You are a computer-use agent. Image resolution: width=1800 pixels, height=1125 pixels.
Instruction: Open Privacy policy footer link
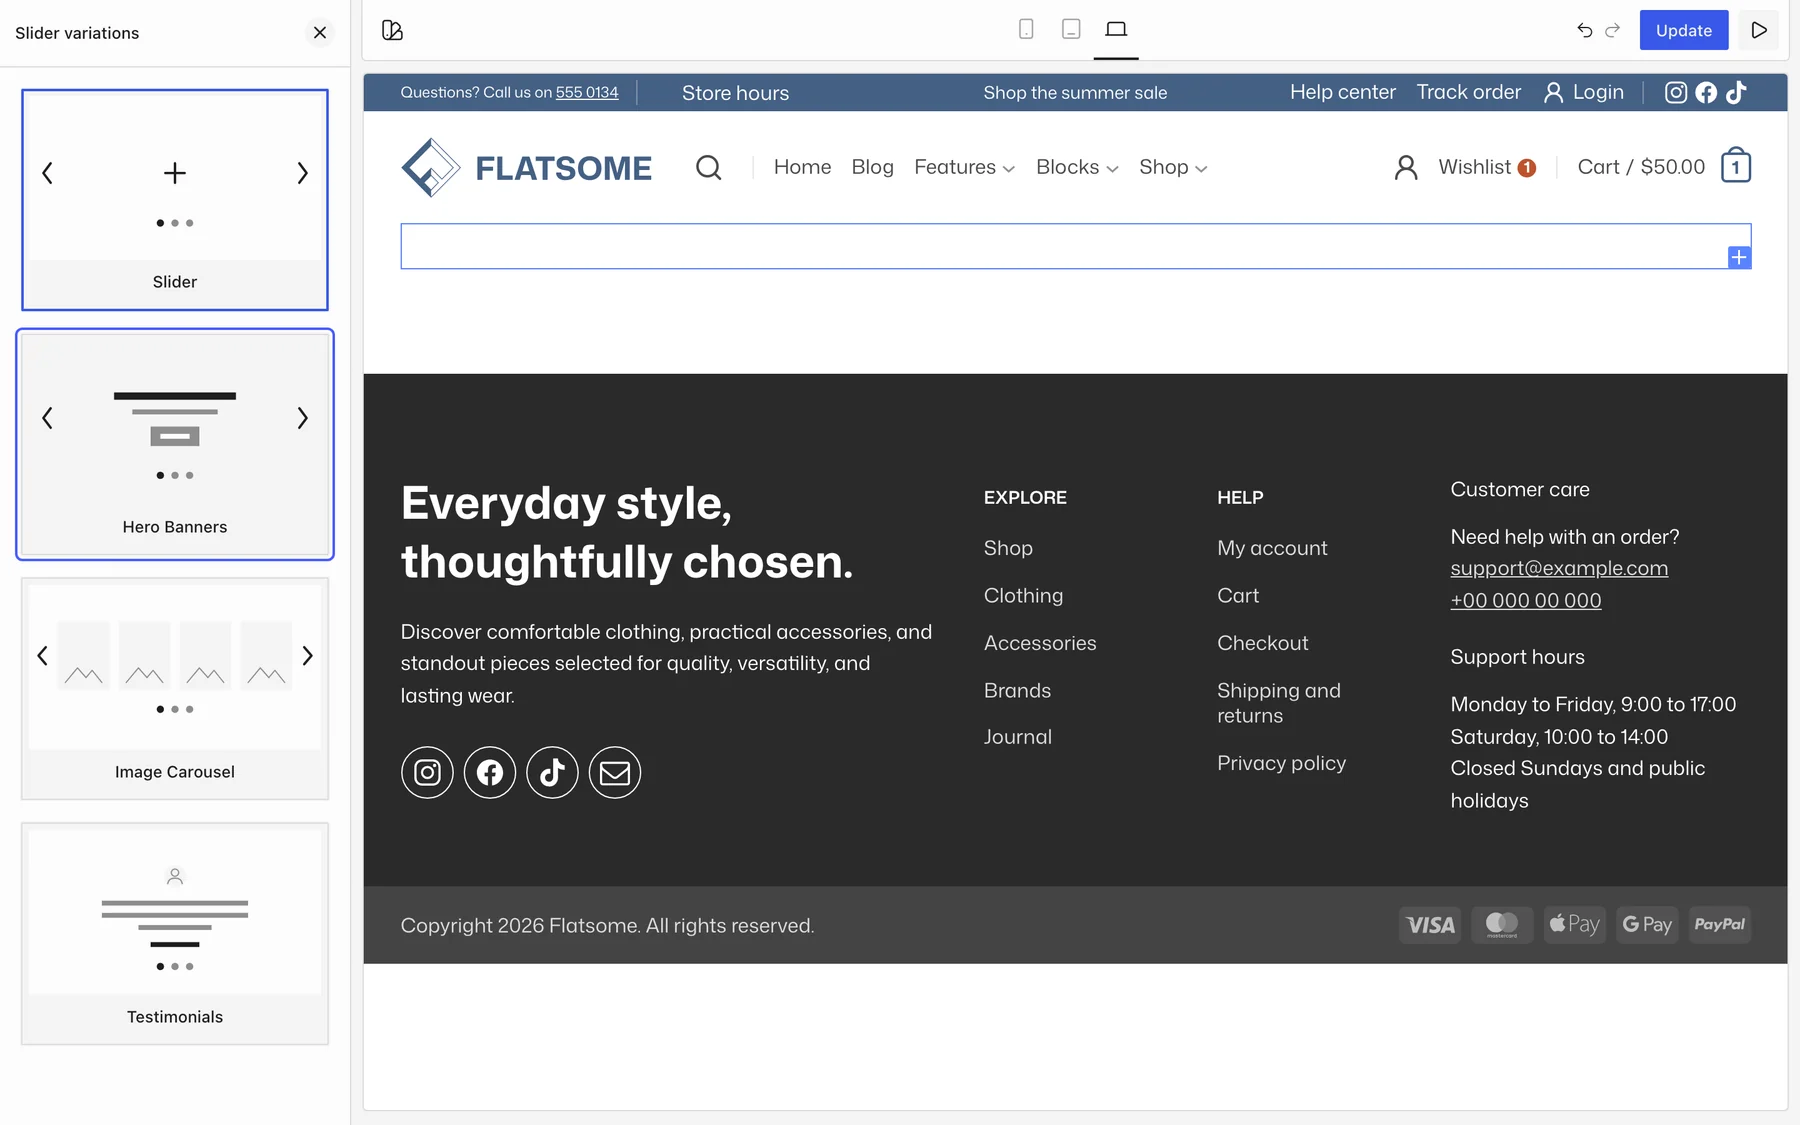coord(1282,763)
